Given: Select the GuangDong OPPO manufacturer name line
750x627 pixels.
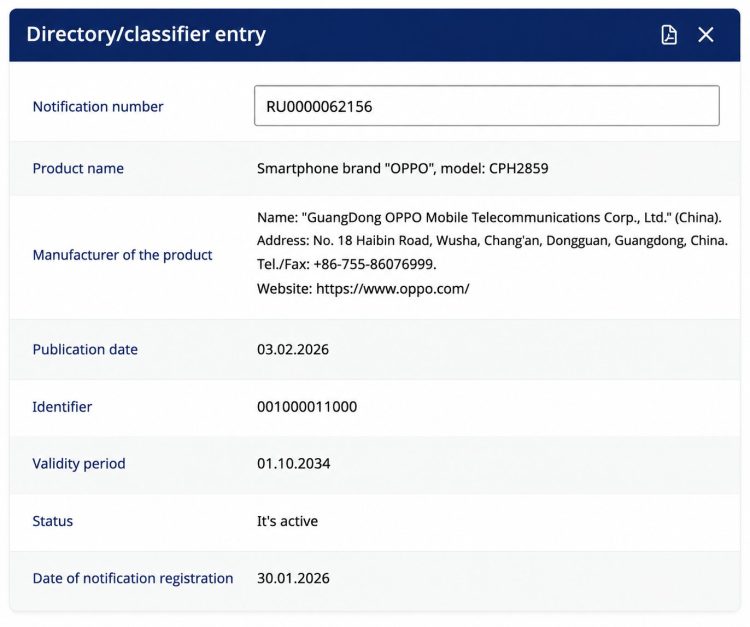Looking at the screenshot, I should [489, 218].
